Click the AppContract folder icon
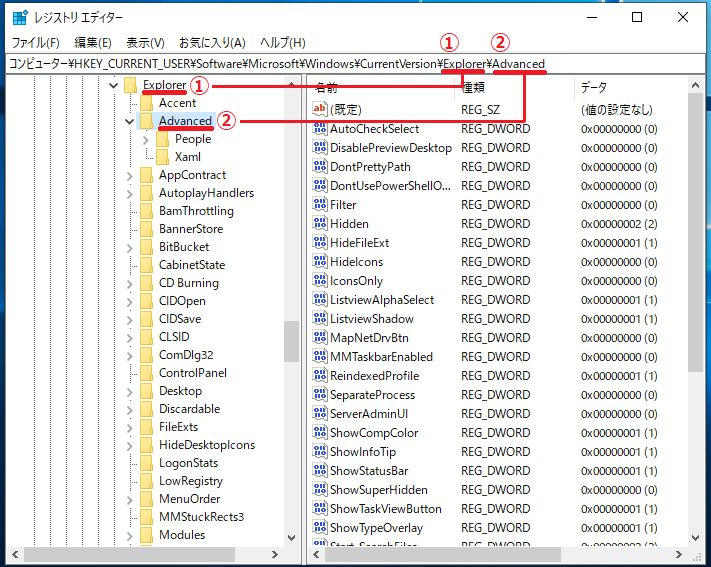711x567 pixels. (146, 175)
